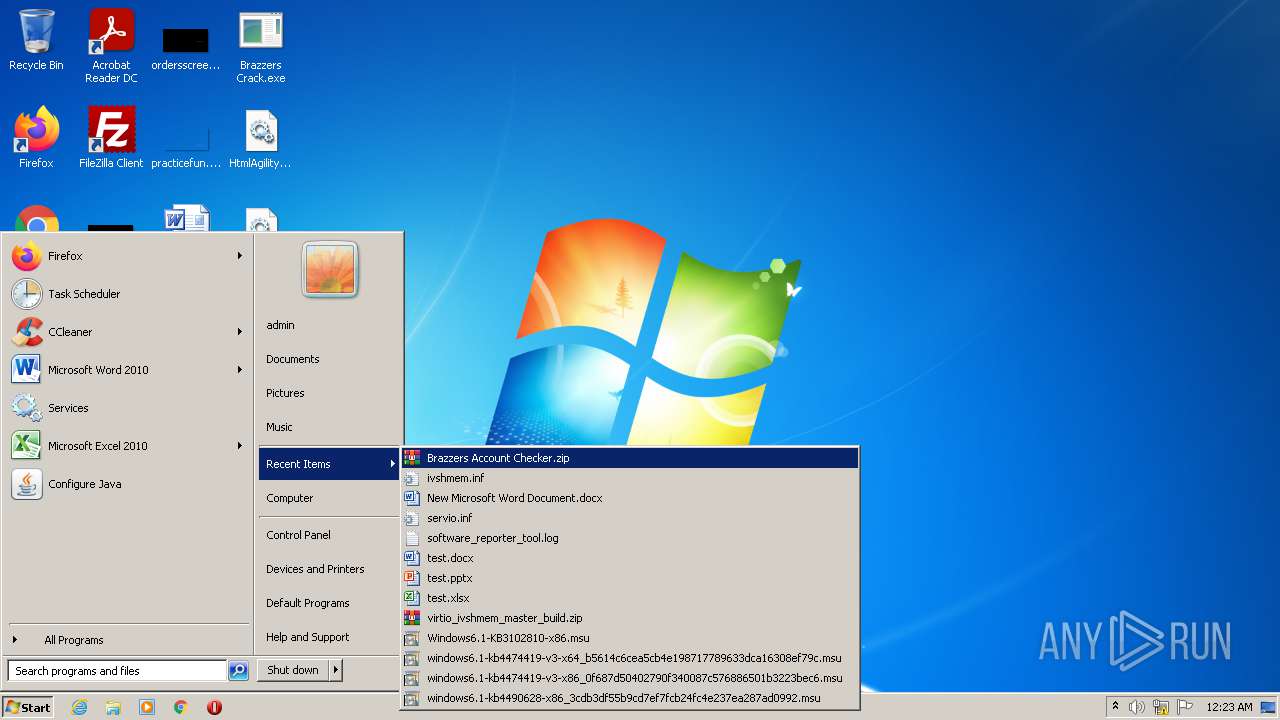
Task: Expand Recent Items submenu
Action: click(329, 464)
